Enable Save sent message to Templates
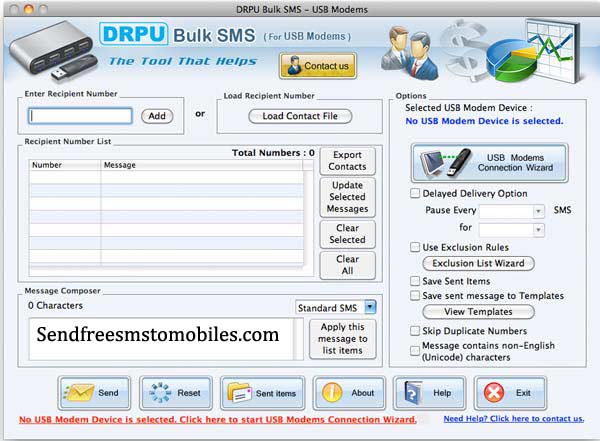This screenshot has height=441, width=600. [x=415, y=296]
